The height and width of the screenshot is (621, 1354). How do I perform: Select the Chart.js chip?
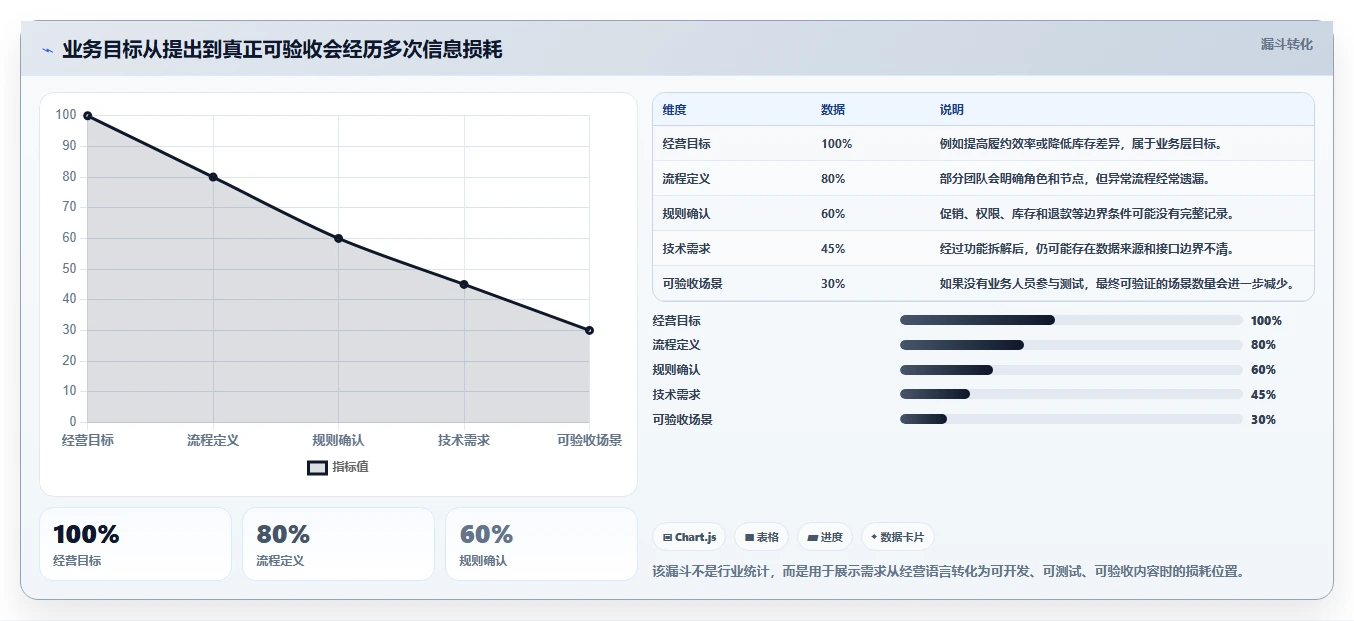[x=689, y=537]
